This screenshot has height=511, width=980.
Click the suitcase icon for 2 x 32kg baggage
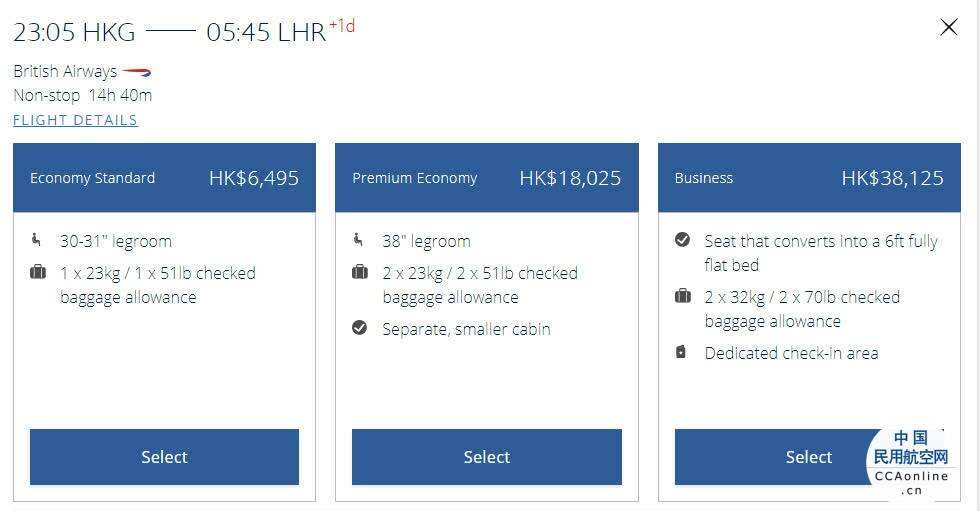[x=682, y=295]
